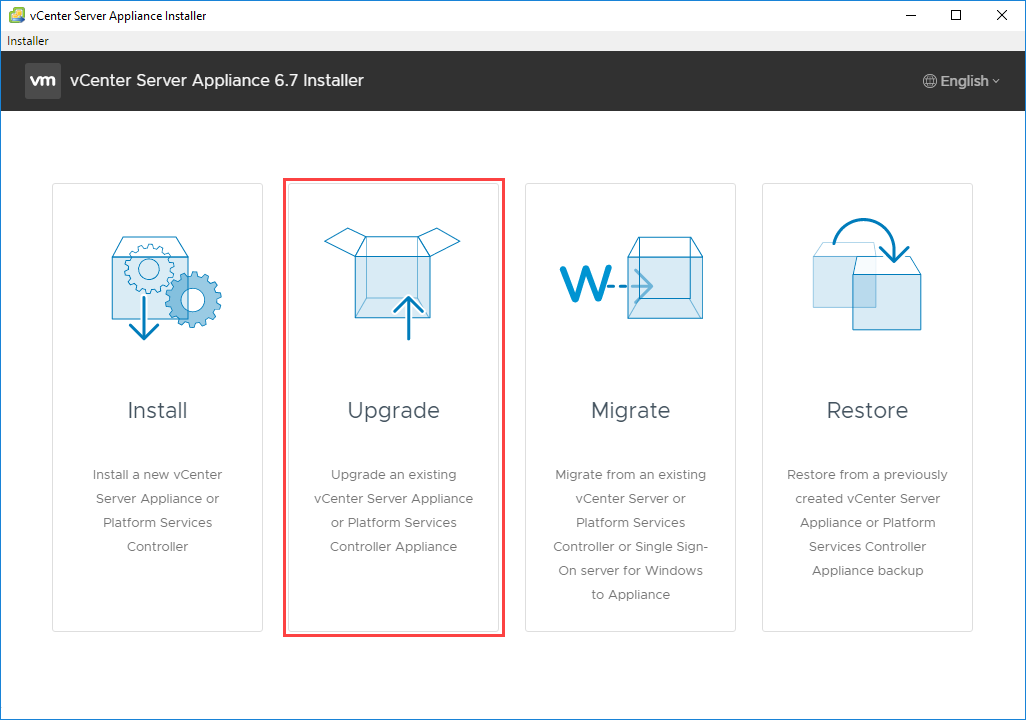This screenshot has height=720, width=1026.
Task: Maximize the installer window
Action: (x=956, y=15)
